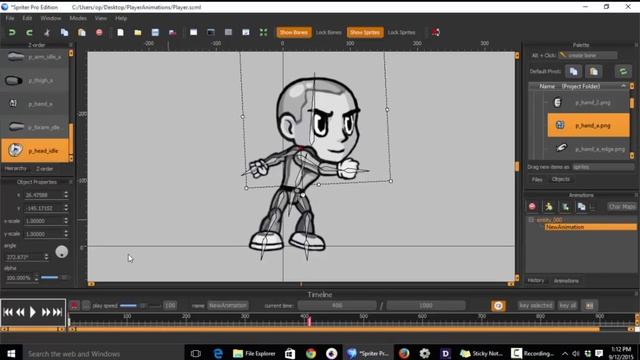640x360 pixels.
Task: Click the duplicate animation icon
Action: point(581,207)
